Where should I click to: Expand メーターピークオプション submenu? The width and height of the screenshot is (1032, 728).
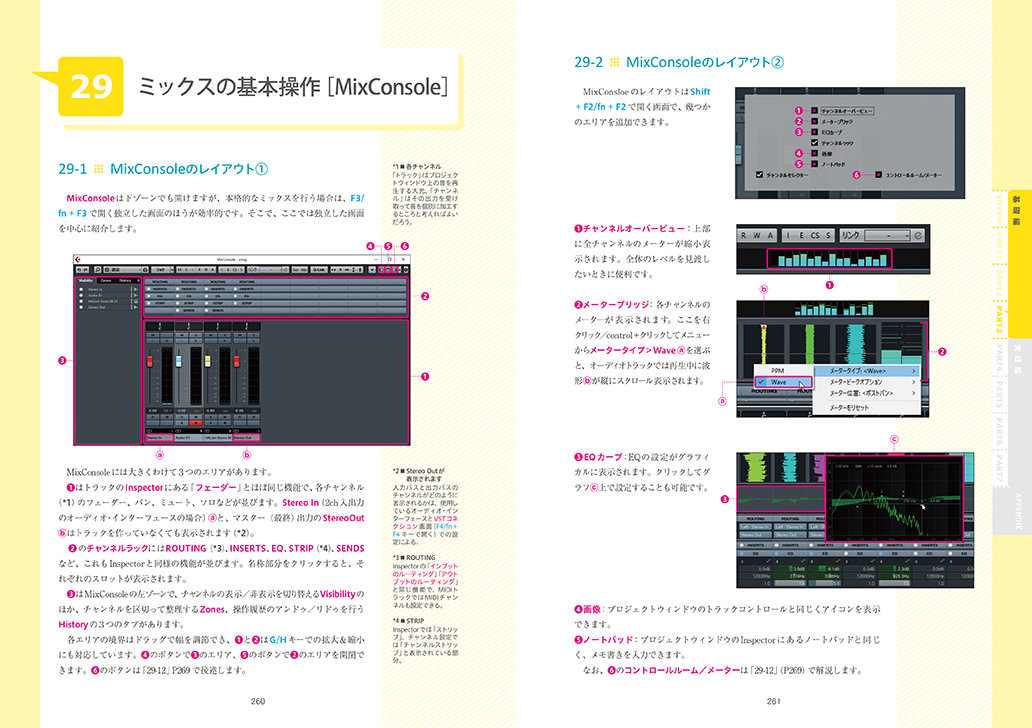pyautogui.click(x=867, y=382)
